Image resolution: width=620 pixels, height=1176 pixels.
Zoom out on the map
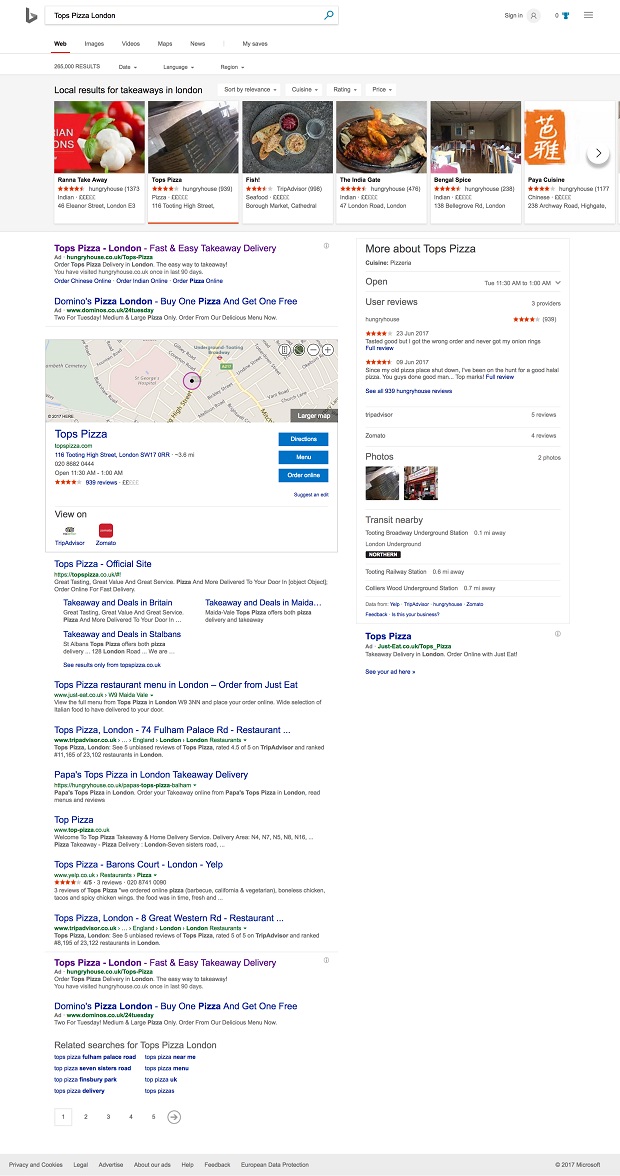point(313,350)
